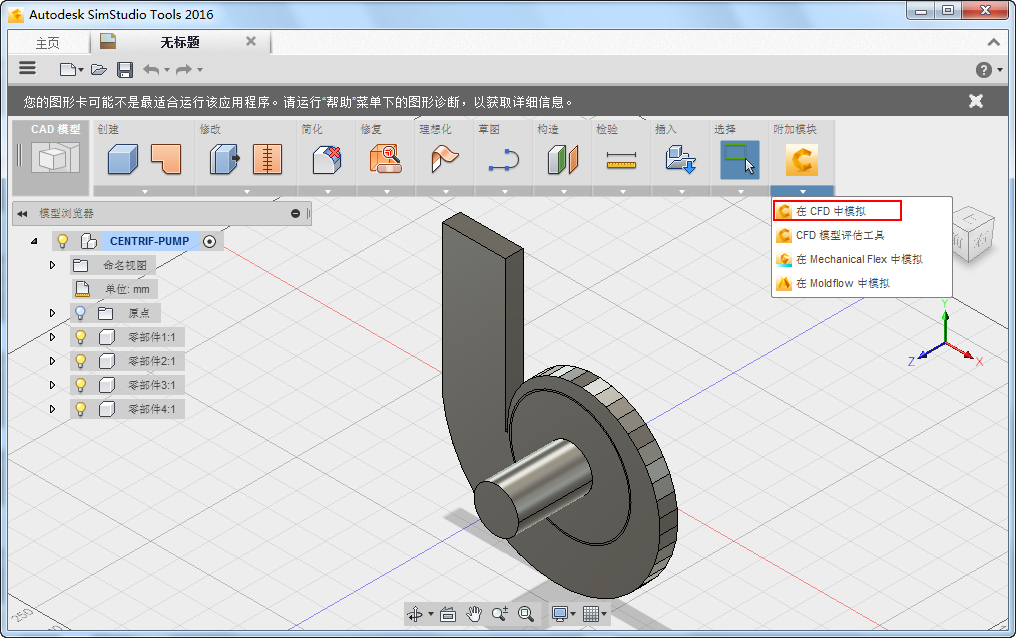Choose the orange offset modify tool
The height and width of the screenshot is (638, 1016).
coord(267,159)
